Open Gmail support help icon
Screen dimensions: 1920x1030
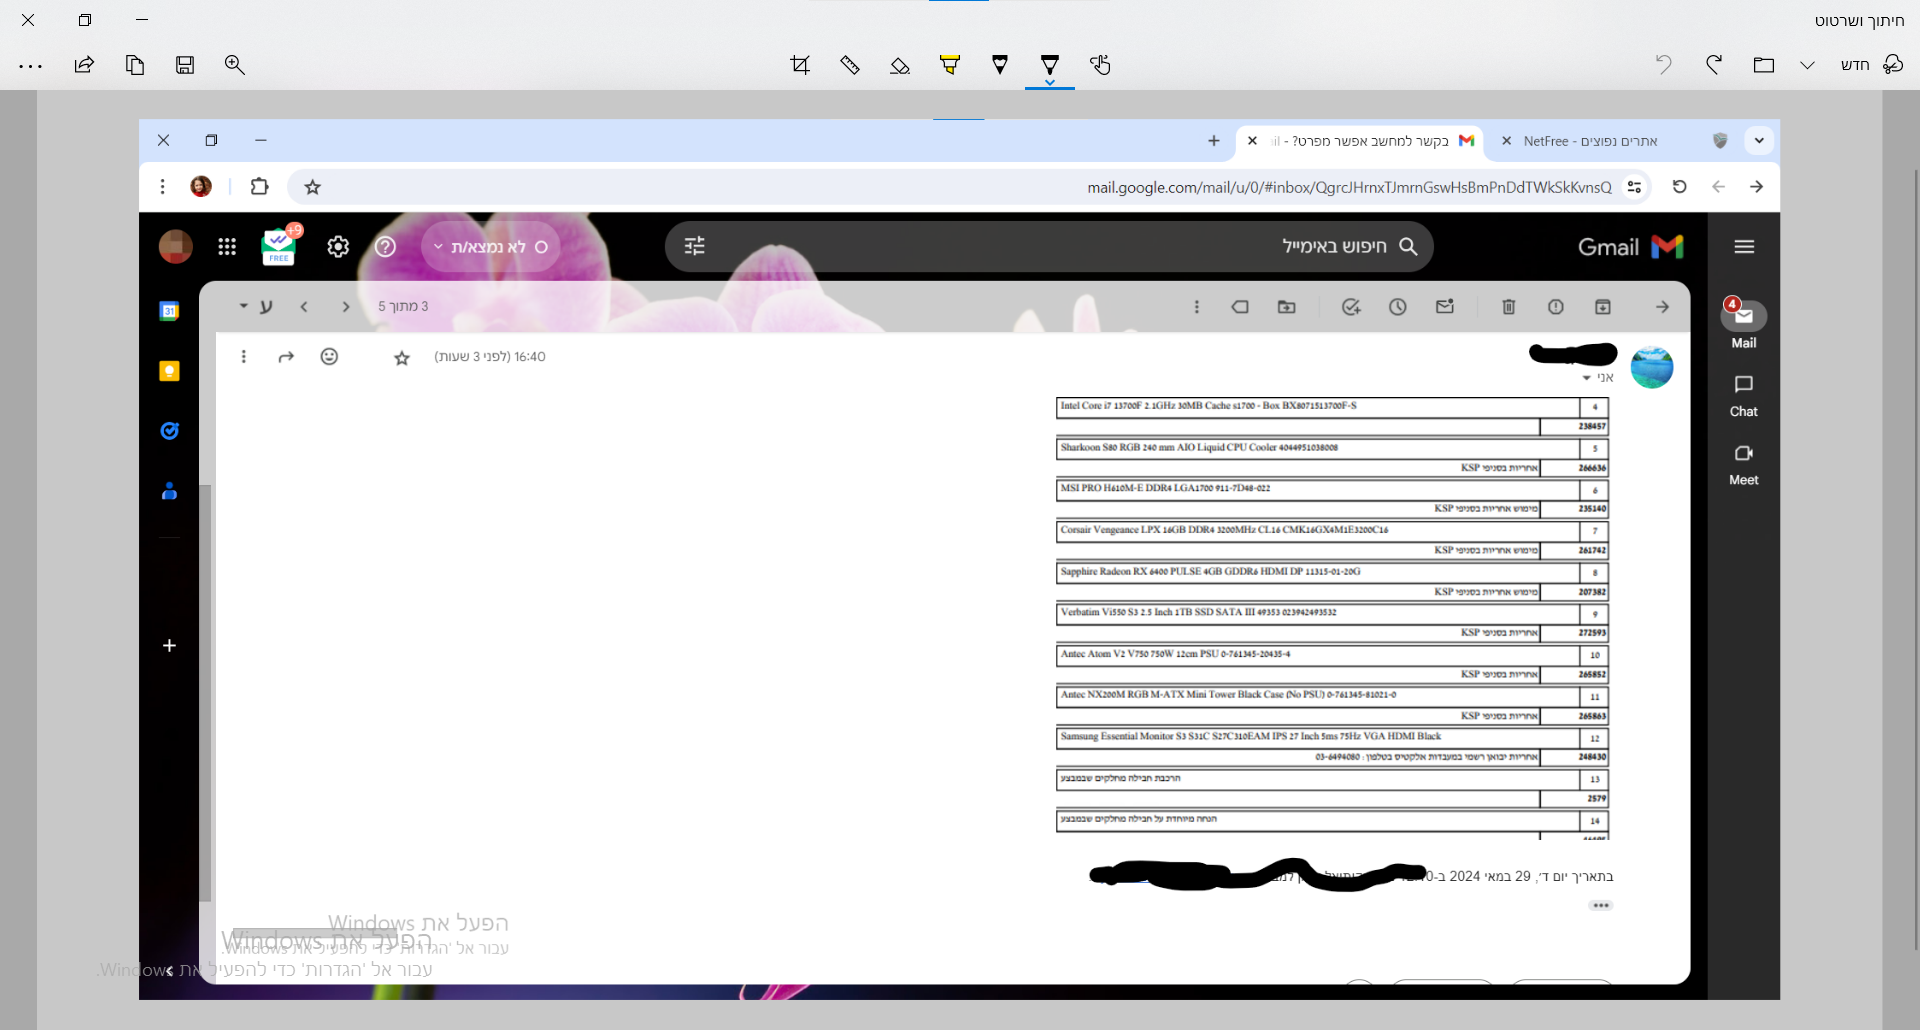(386, 247)
